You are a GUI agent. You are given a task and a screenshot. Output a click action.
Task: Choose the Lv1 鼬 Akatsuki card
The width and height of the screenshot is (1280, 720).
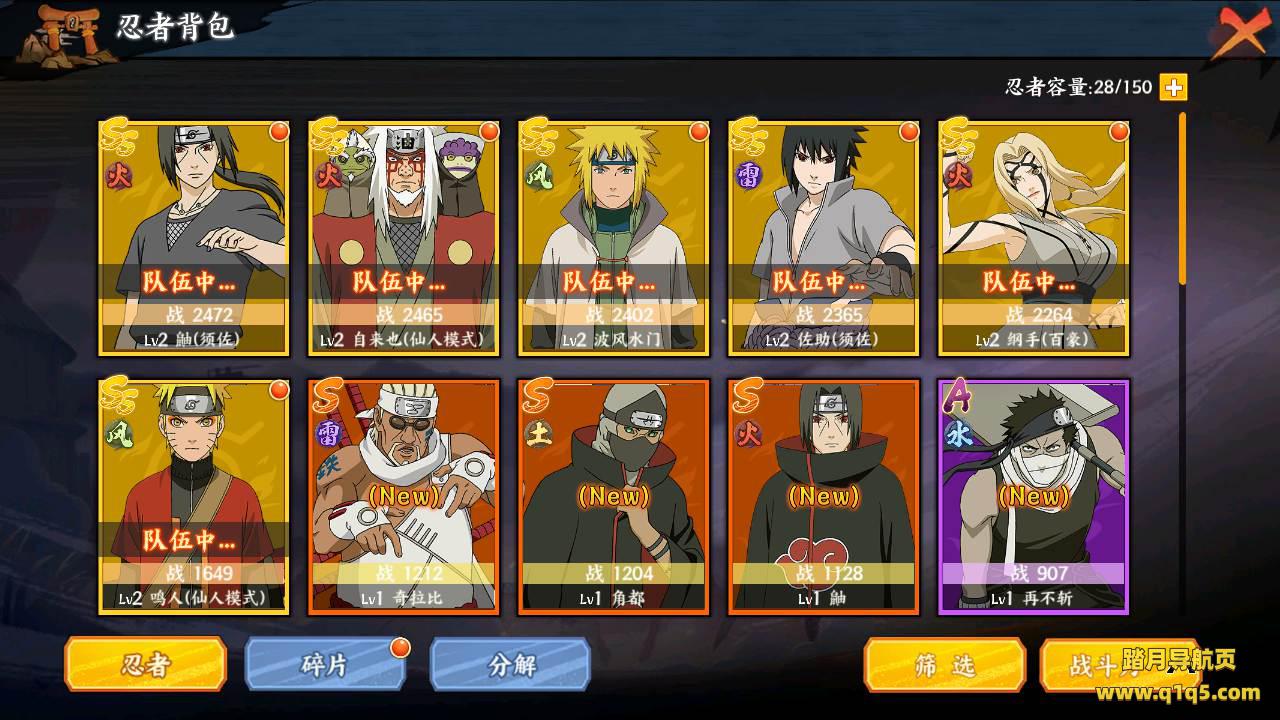tap(824, 496)
